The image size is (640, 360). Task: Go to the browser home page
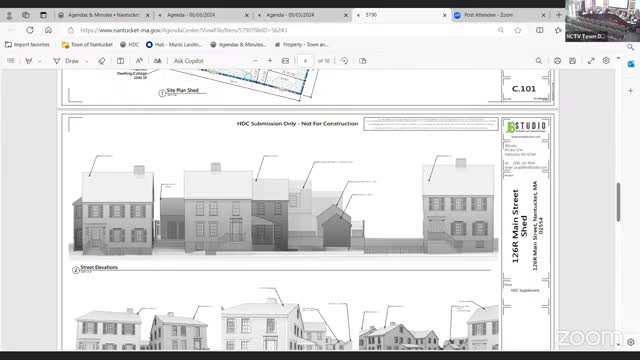(48, 30)
